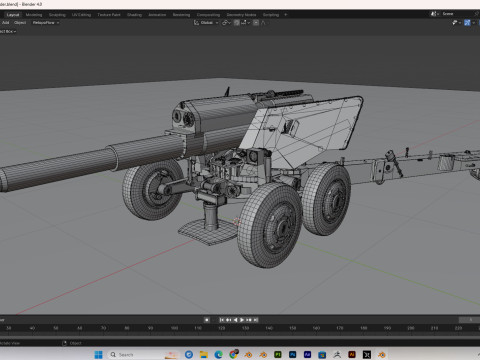Open the Compositing workspace tab
This screenshot has height=360, width=480.
208,15
